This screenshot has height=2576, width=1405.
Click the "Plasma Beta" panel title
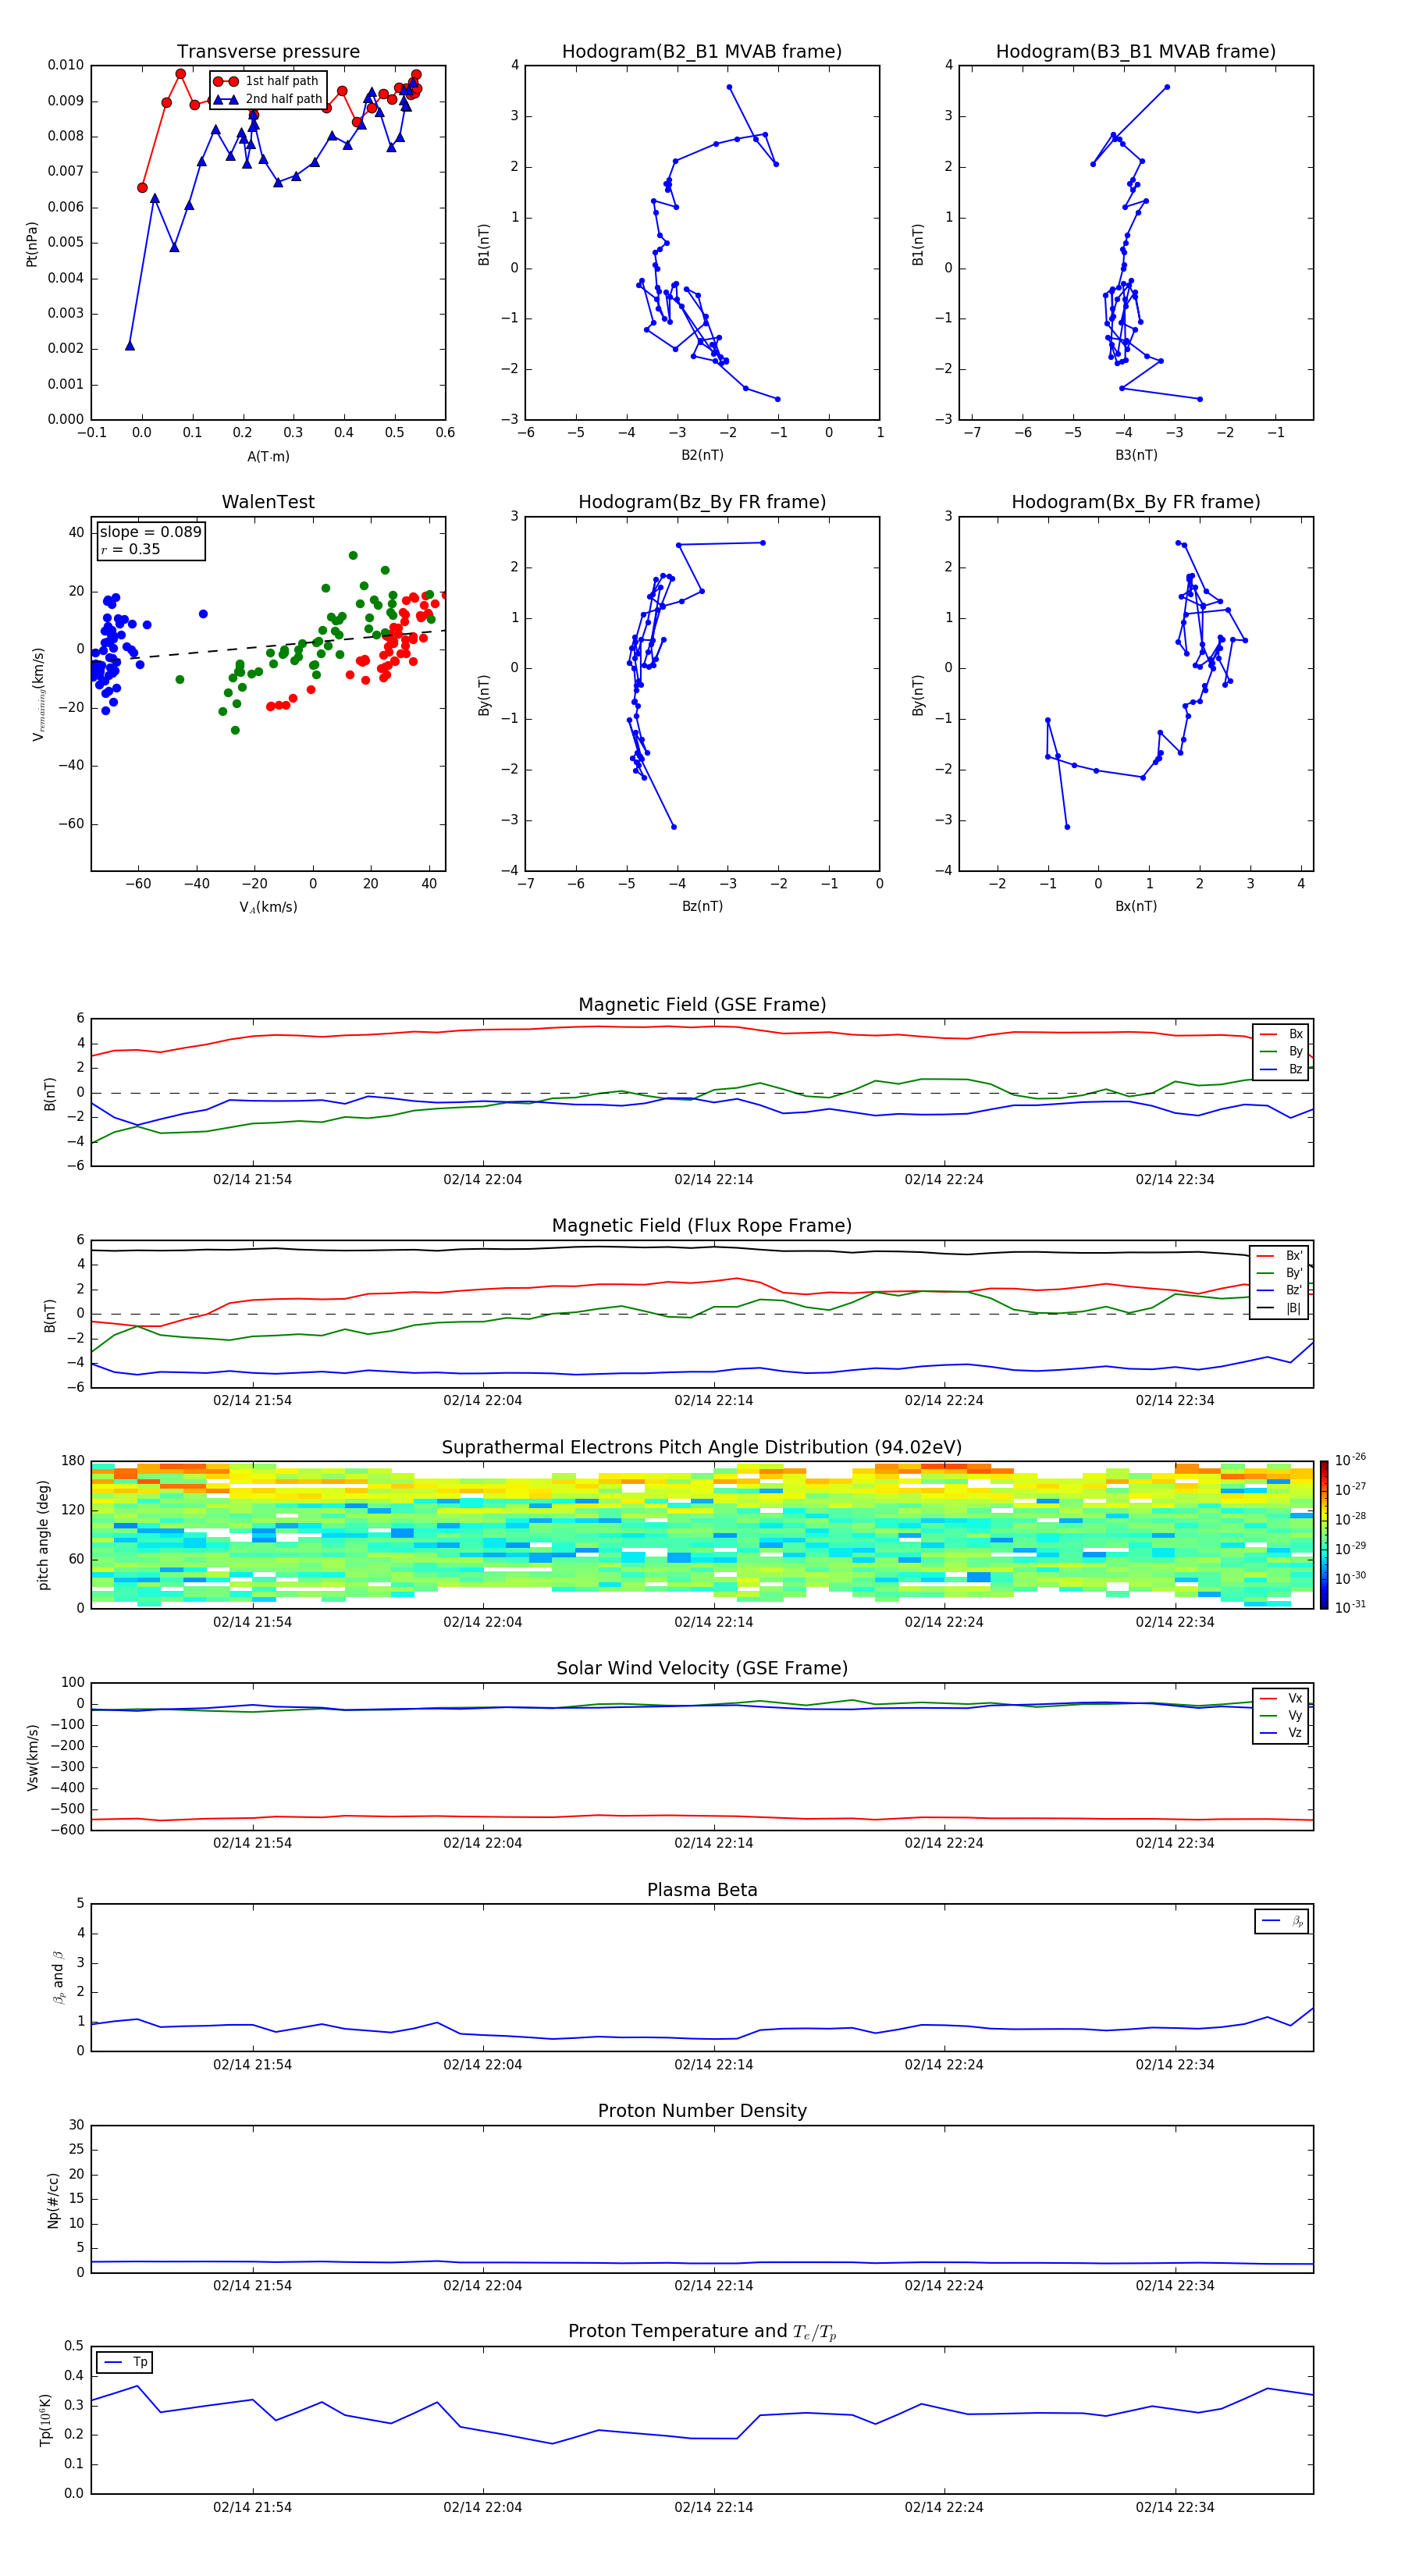click(x=702, y=1890)
